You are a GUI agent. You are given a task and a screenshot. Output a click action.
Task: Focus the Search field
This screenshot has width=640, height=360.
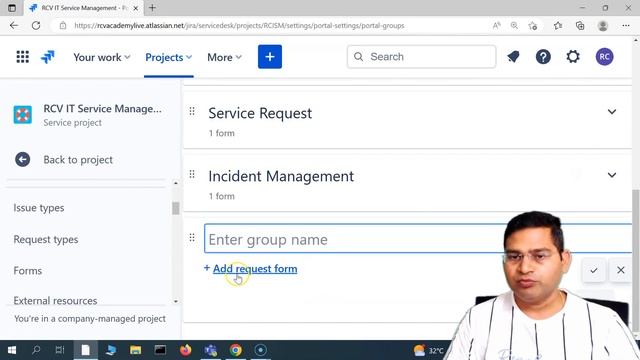422,57
